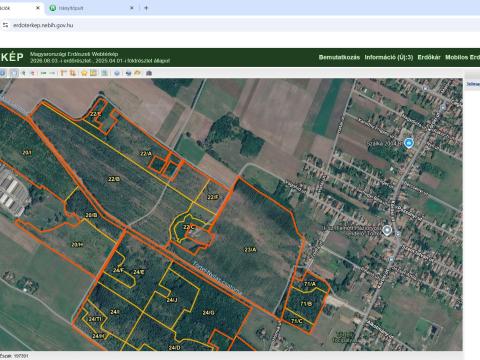Click the round blue-grey toolbar icon
Image resolution: width=480 pixels, height=360 pixels.
click(x=117, y=73)
